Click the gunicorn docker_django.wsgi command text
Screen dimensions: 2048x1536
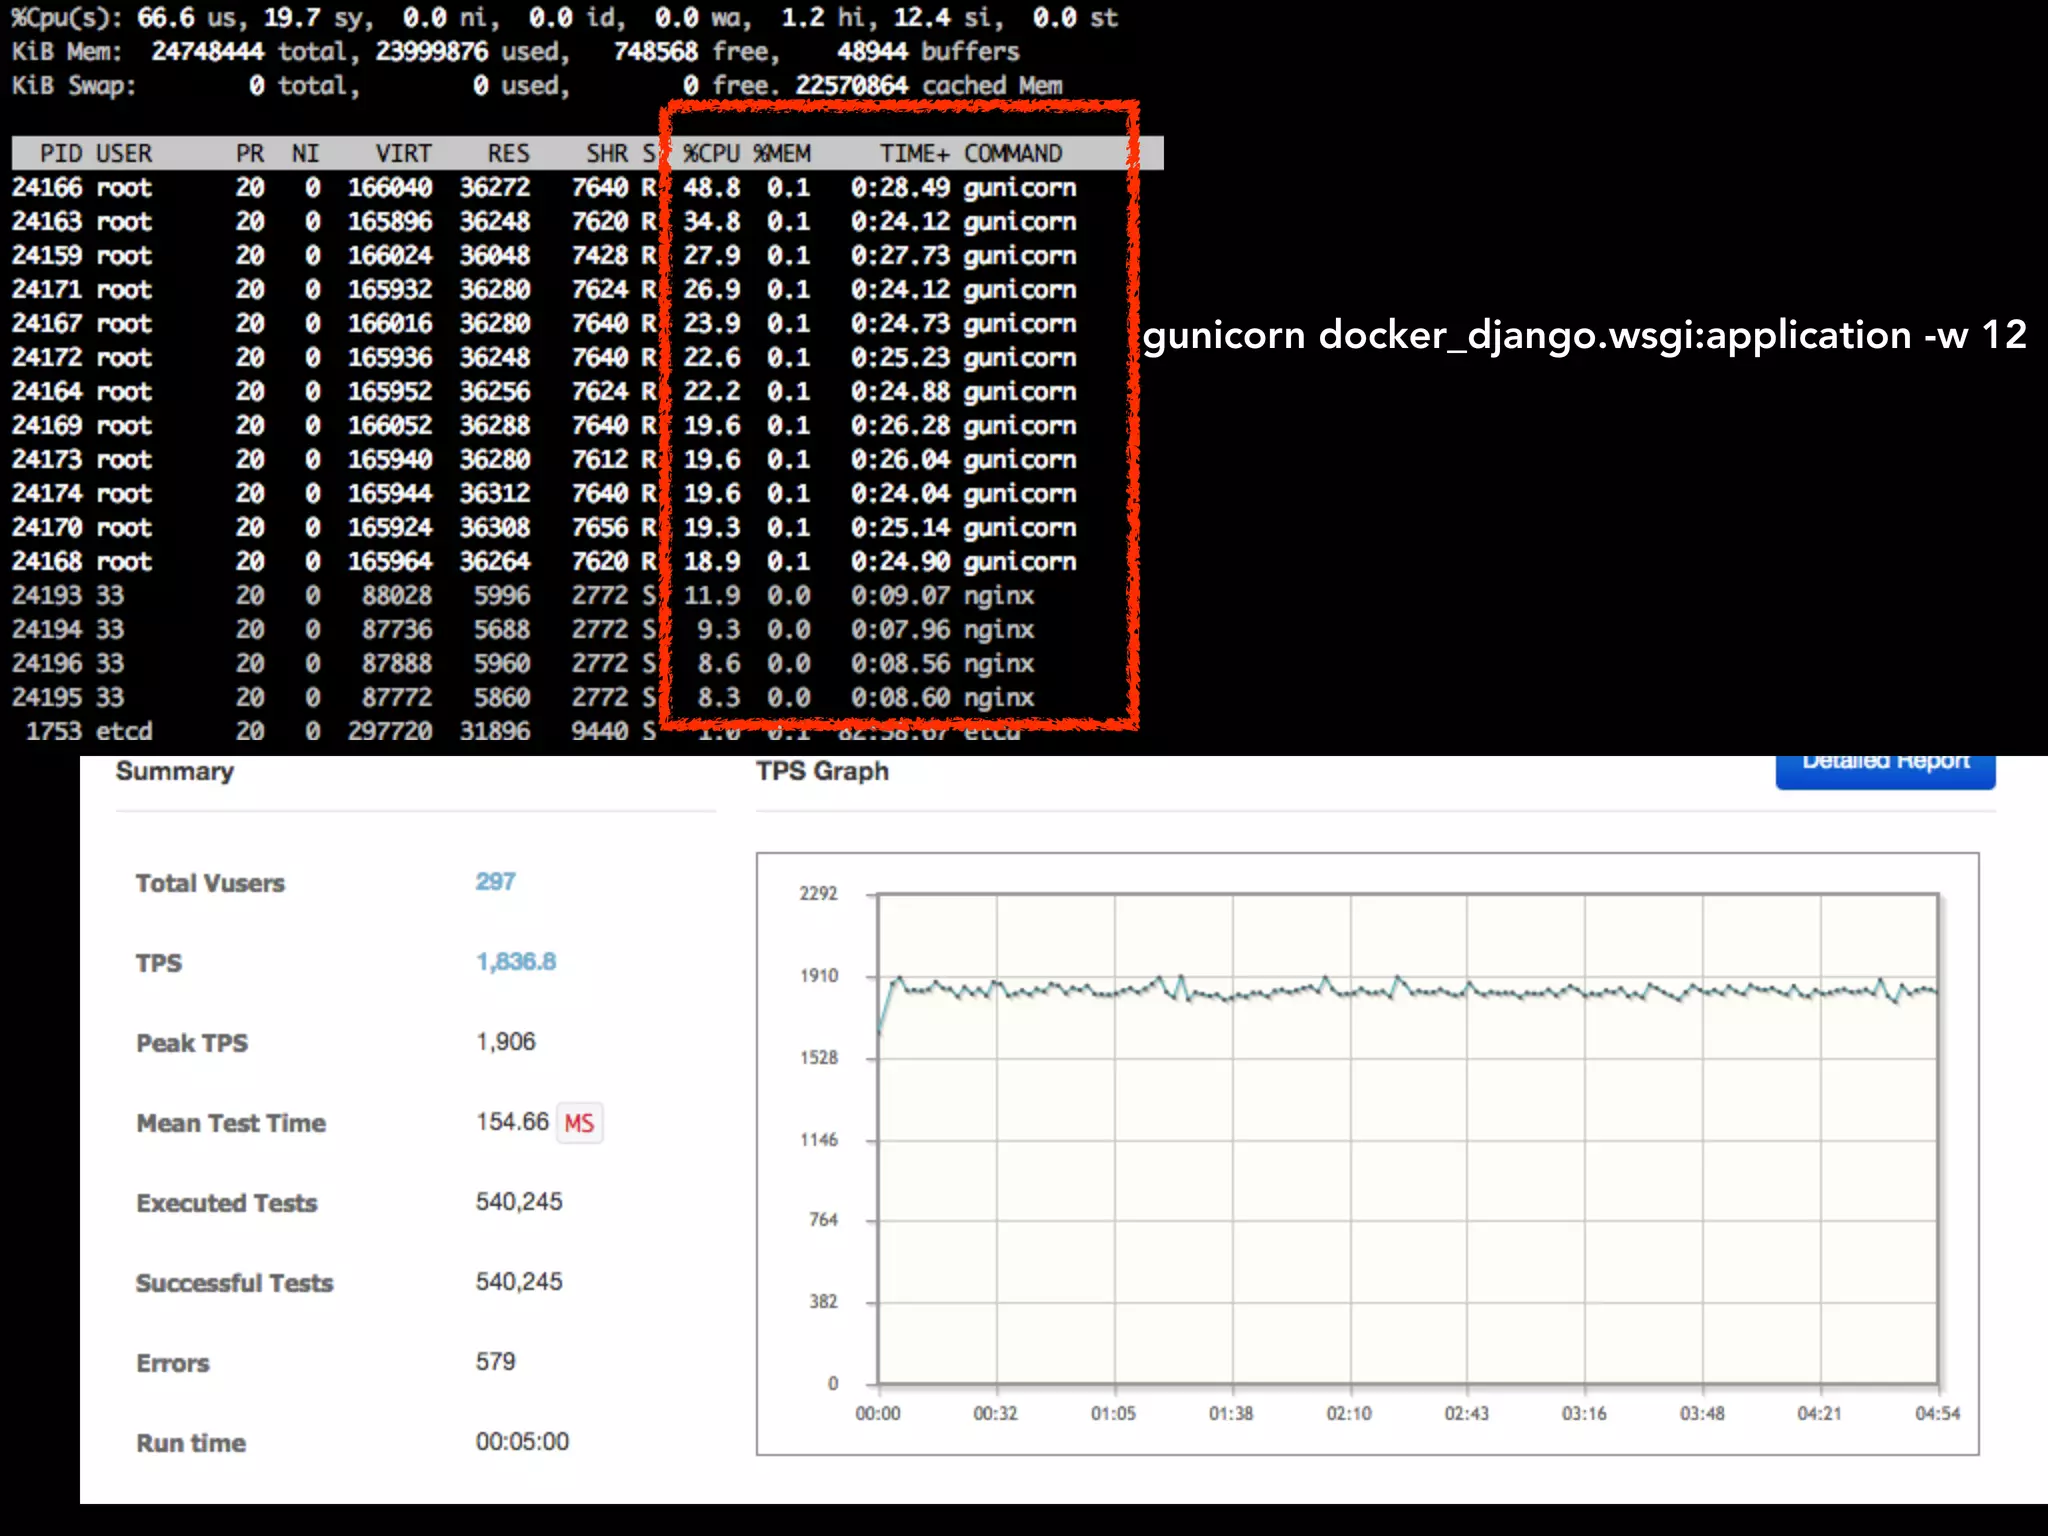[1584, 335]
